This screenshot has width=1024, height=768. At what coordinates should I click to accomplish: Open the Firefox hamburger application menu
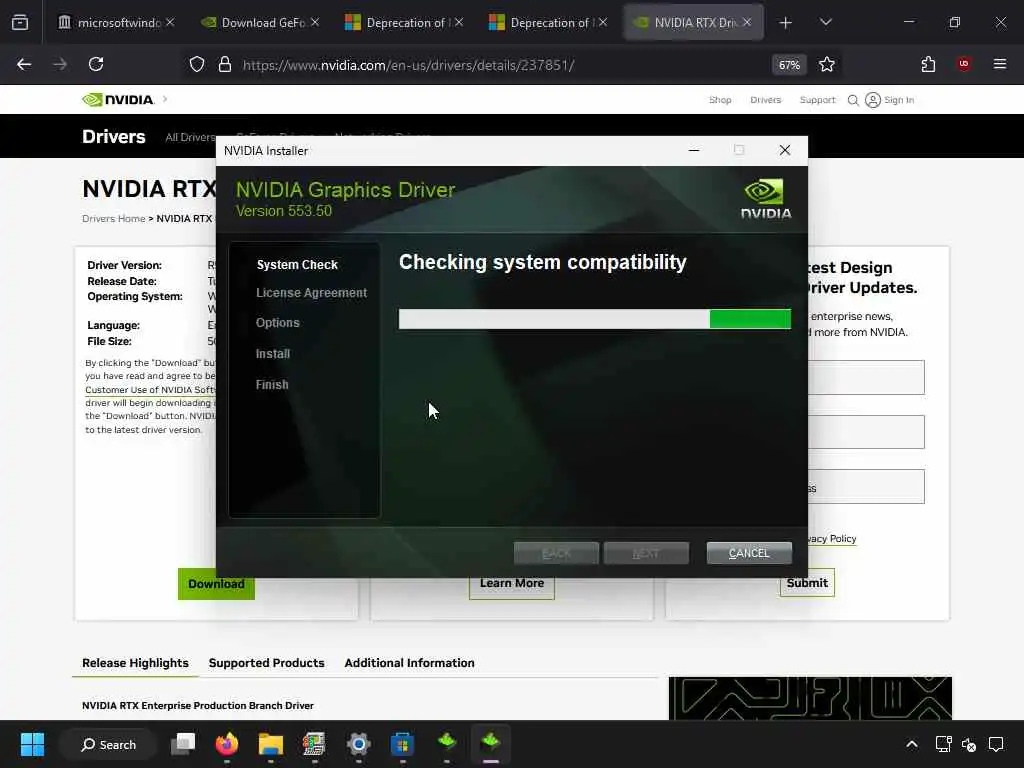tap(1000, 64)
